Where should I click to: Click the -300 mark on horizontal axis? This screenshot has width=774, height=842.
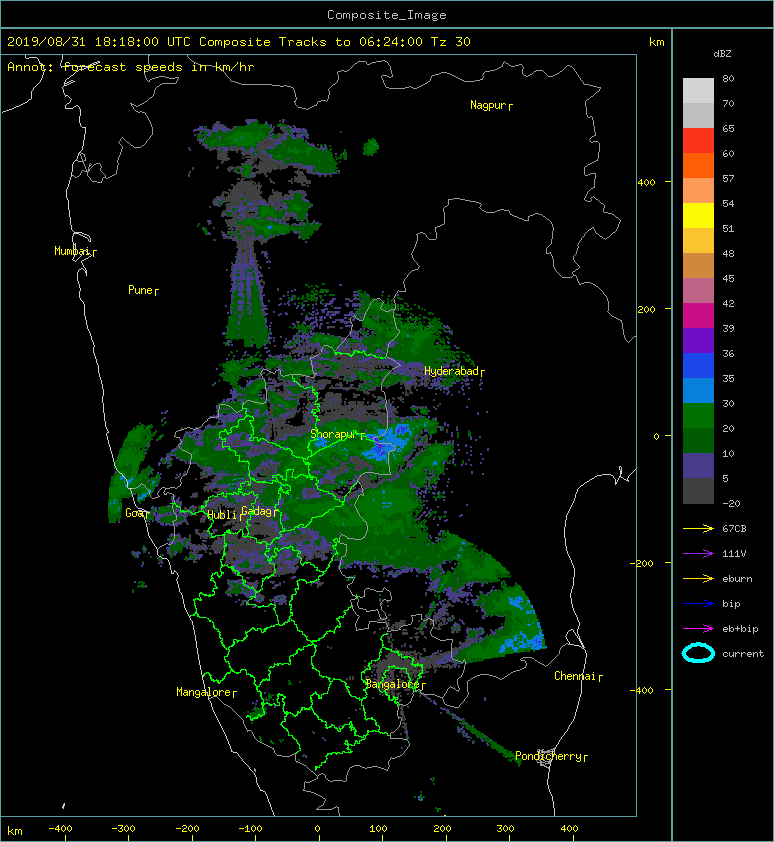click(x=123, y=829)
